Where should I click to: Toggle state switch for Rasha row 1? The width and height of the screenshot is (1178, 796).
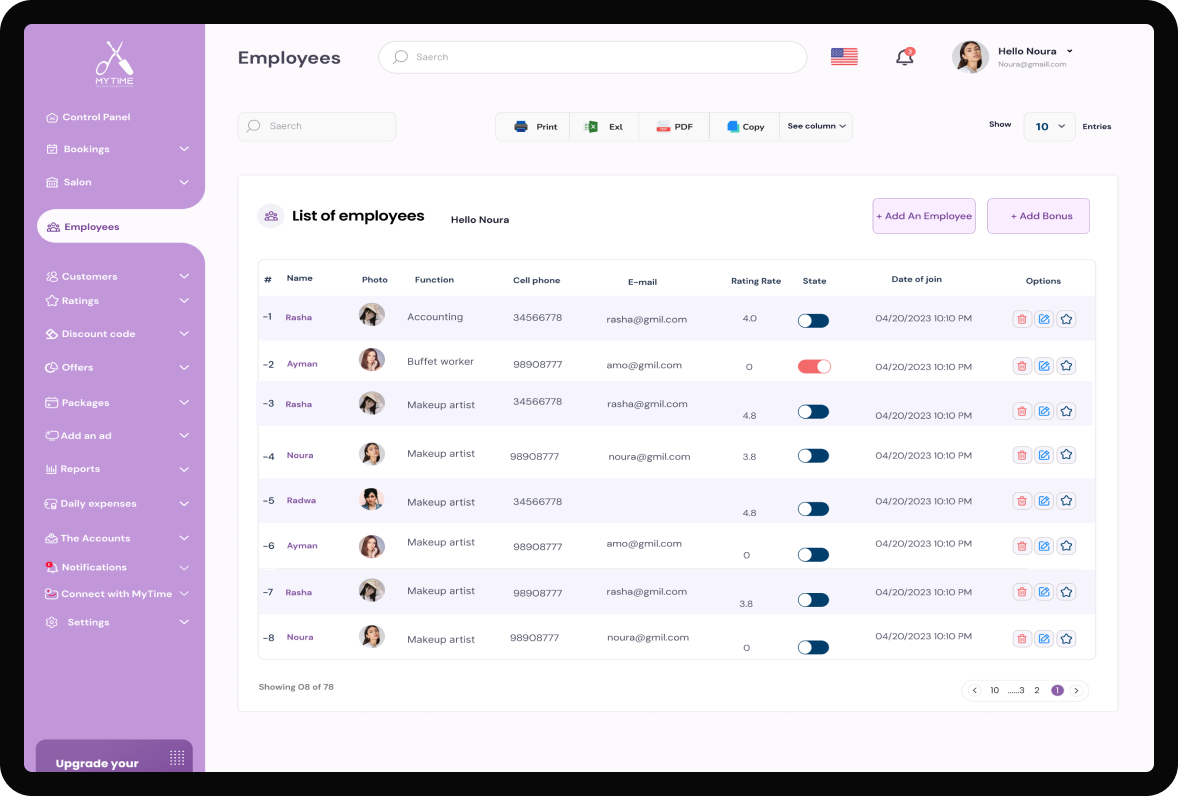pyautogui.click(x=813, y=321)
